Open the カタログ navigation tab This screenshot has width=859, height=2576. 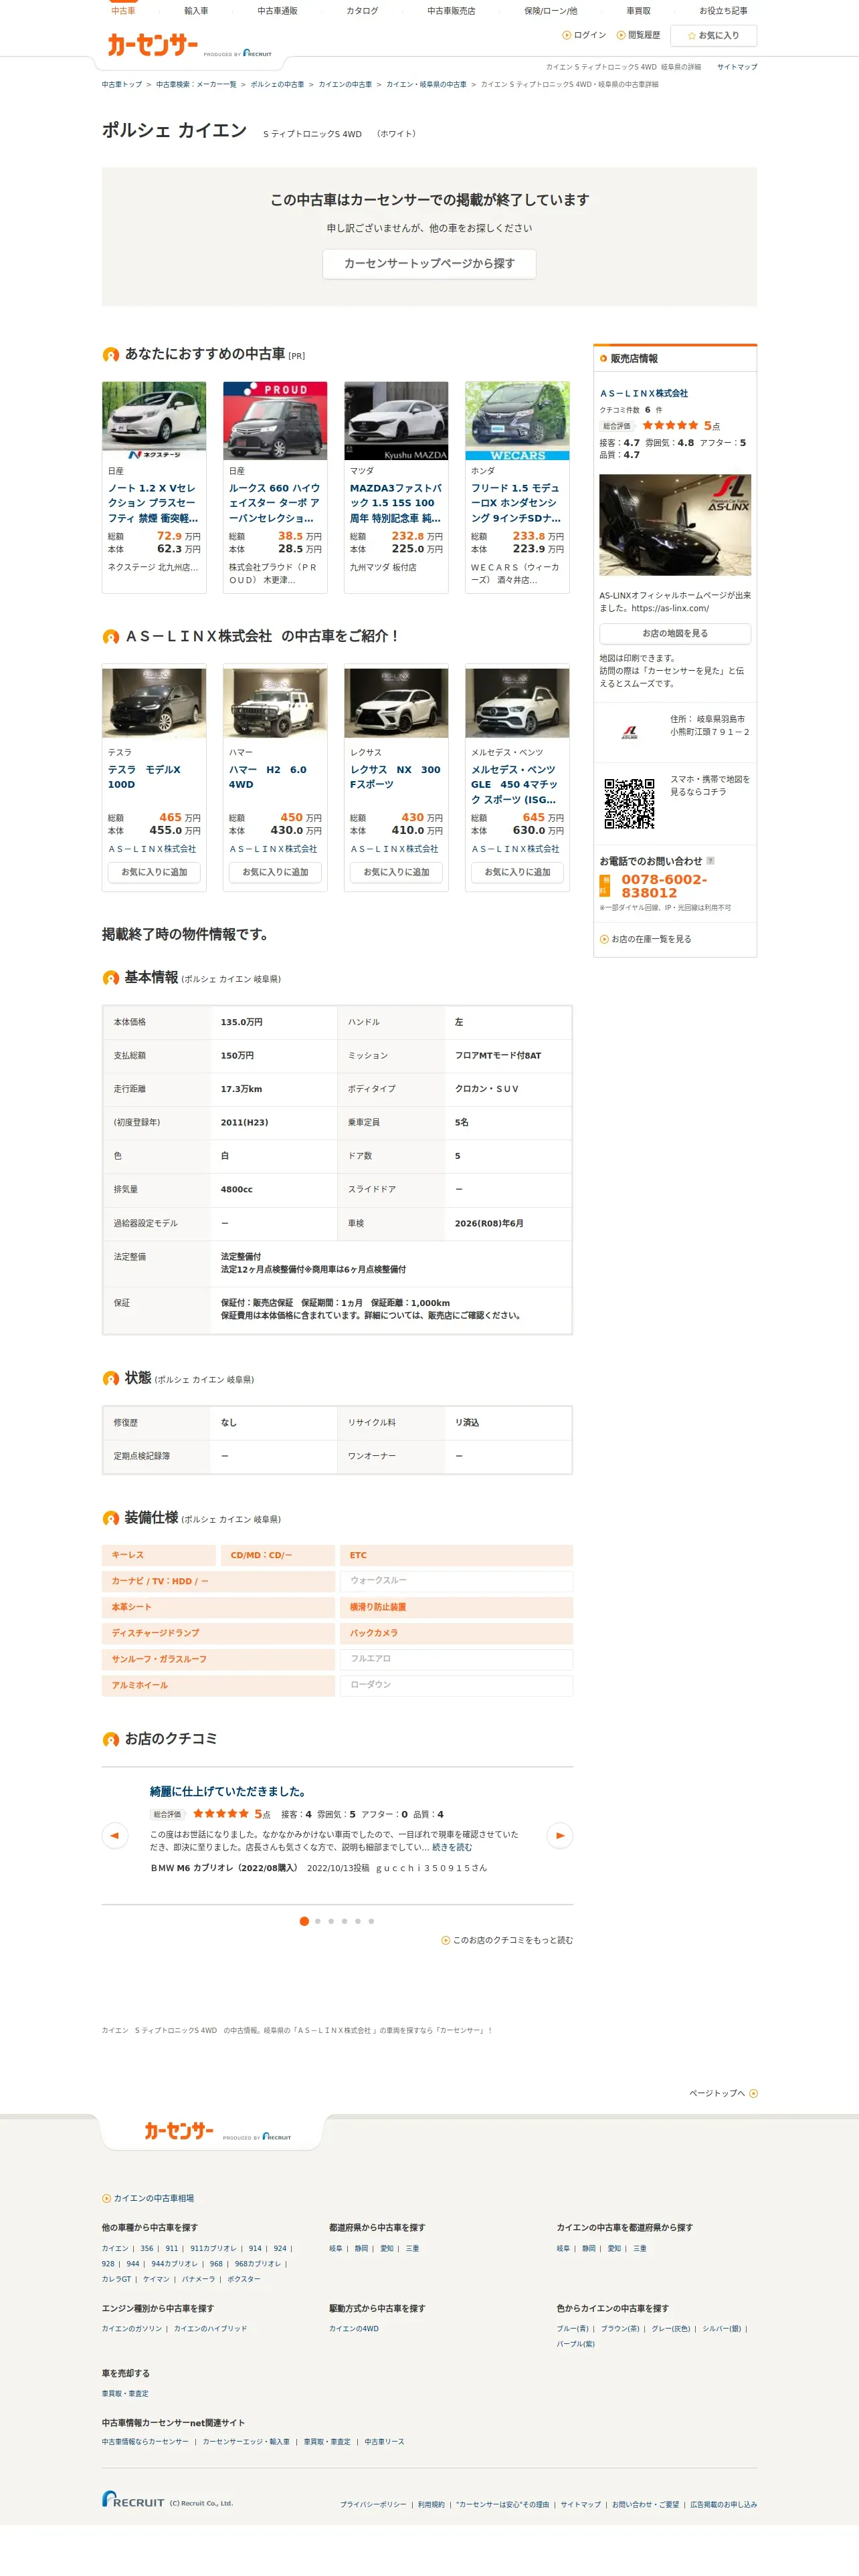click(x=362, y=11)
